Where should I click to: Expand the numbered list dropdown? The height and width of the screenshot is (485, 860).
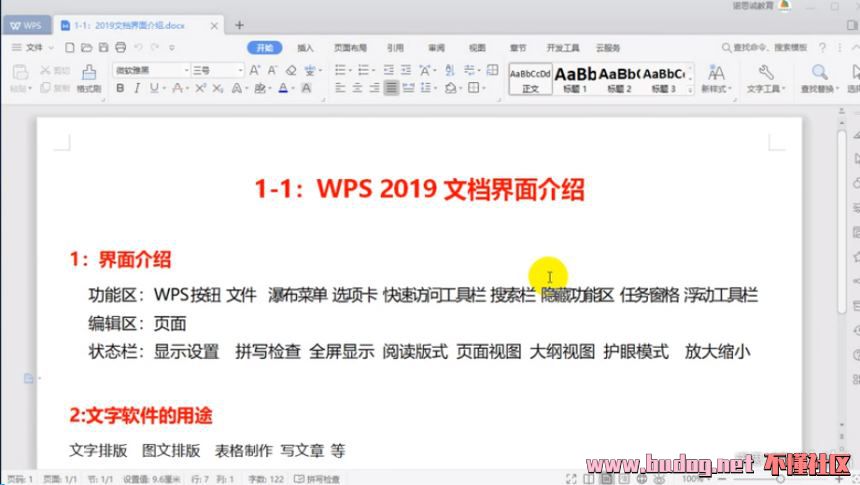click(373, 70)
